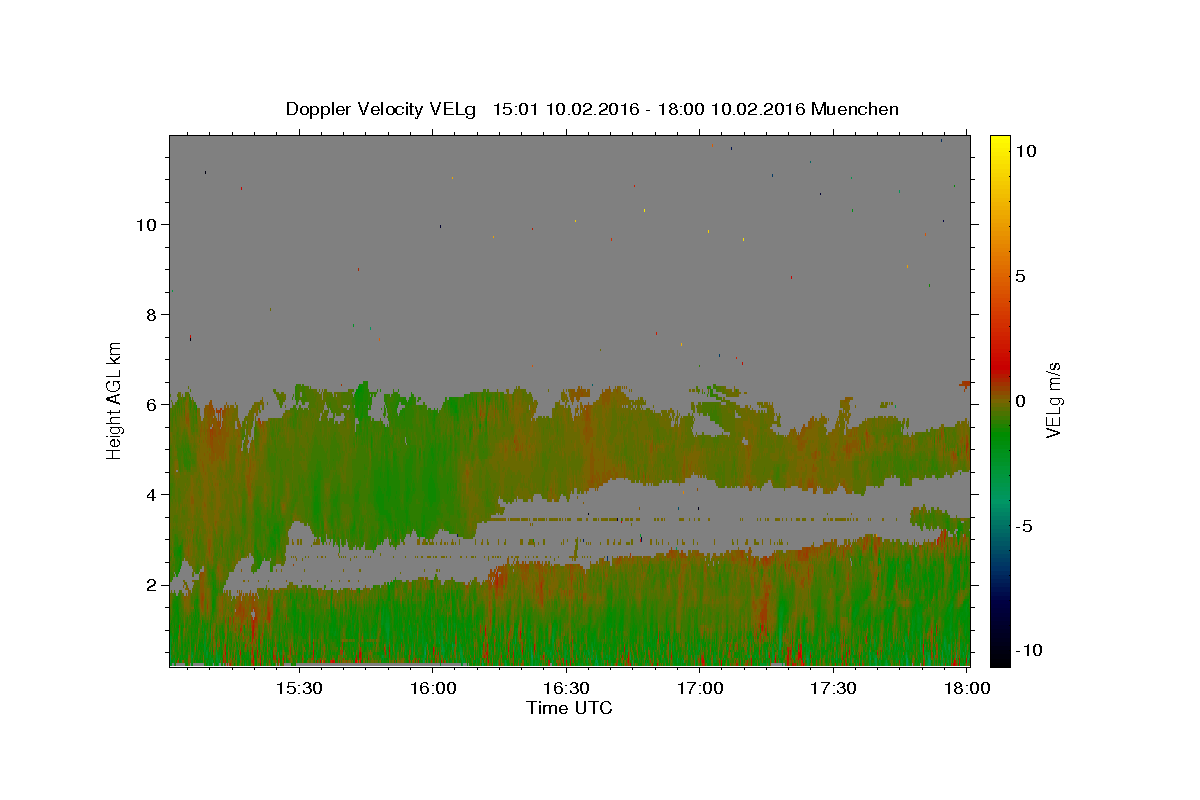Click the yellow top of the color bar
The image size is (1200, 800).
pos(1000,141)
